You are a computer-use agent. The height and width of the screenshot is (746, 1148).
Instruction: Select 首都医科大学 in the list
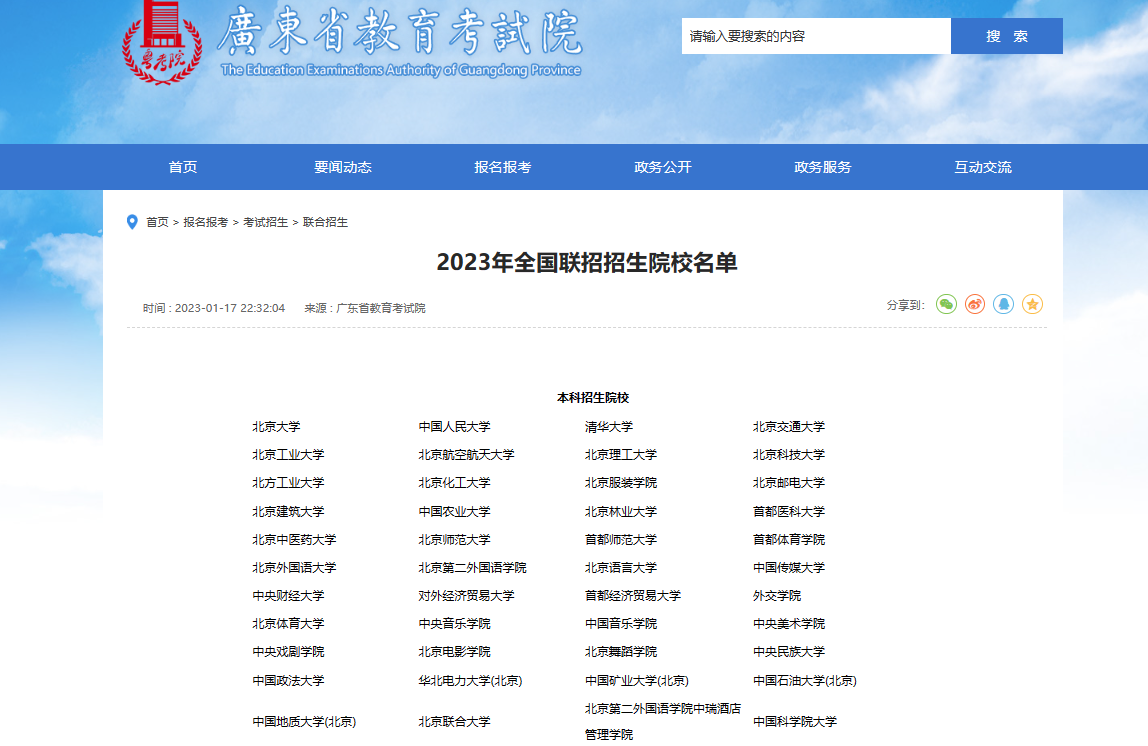pos(789,511)
